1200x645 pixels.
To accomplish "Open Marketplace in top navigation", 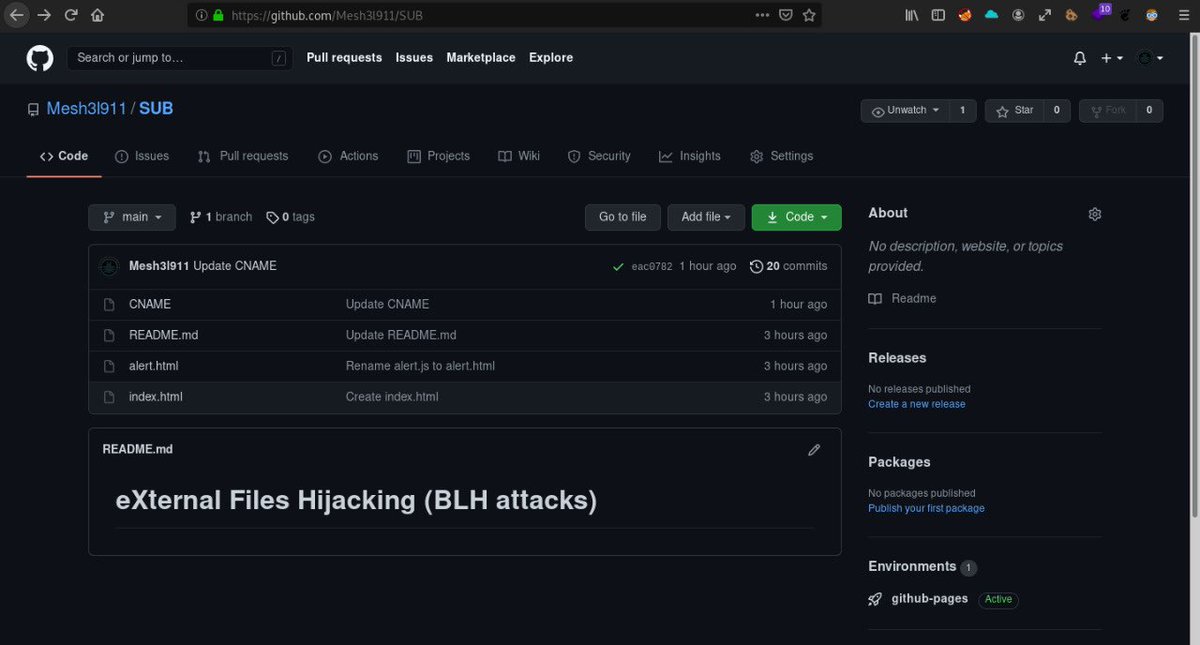I will coord(481,58).
